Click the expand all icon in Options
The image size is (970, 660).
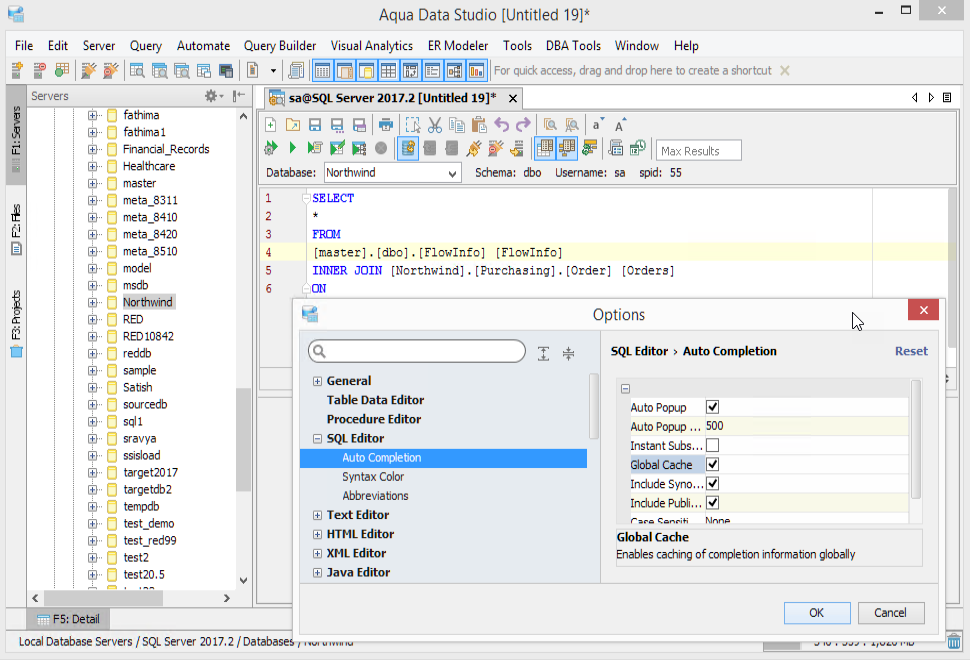pos(543,353)
